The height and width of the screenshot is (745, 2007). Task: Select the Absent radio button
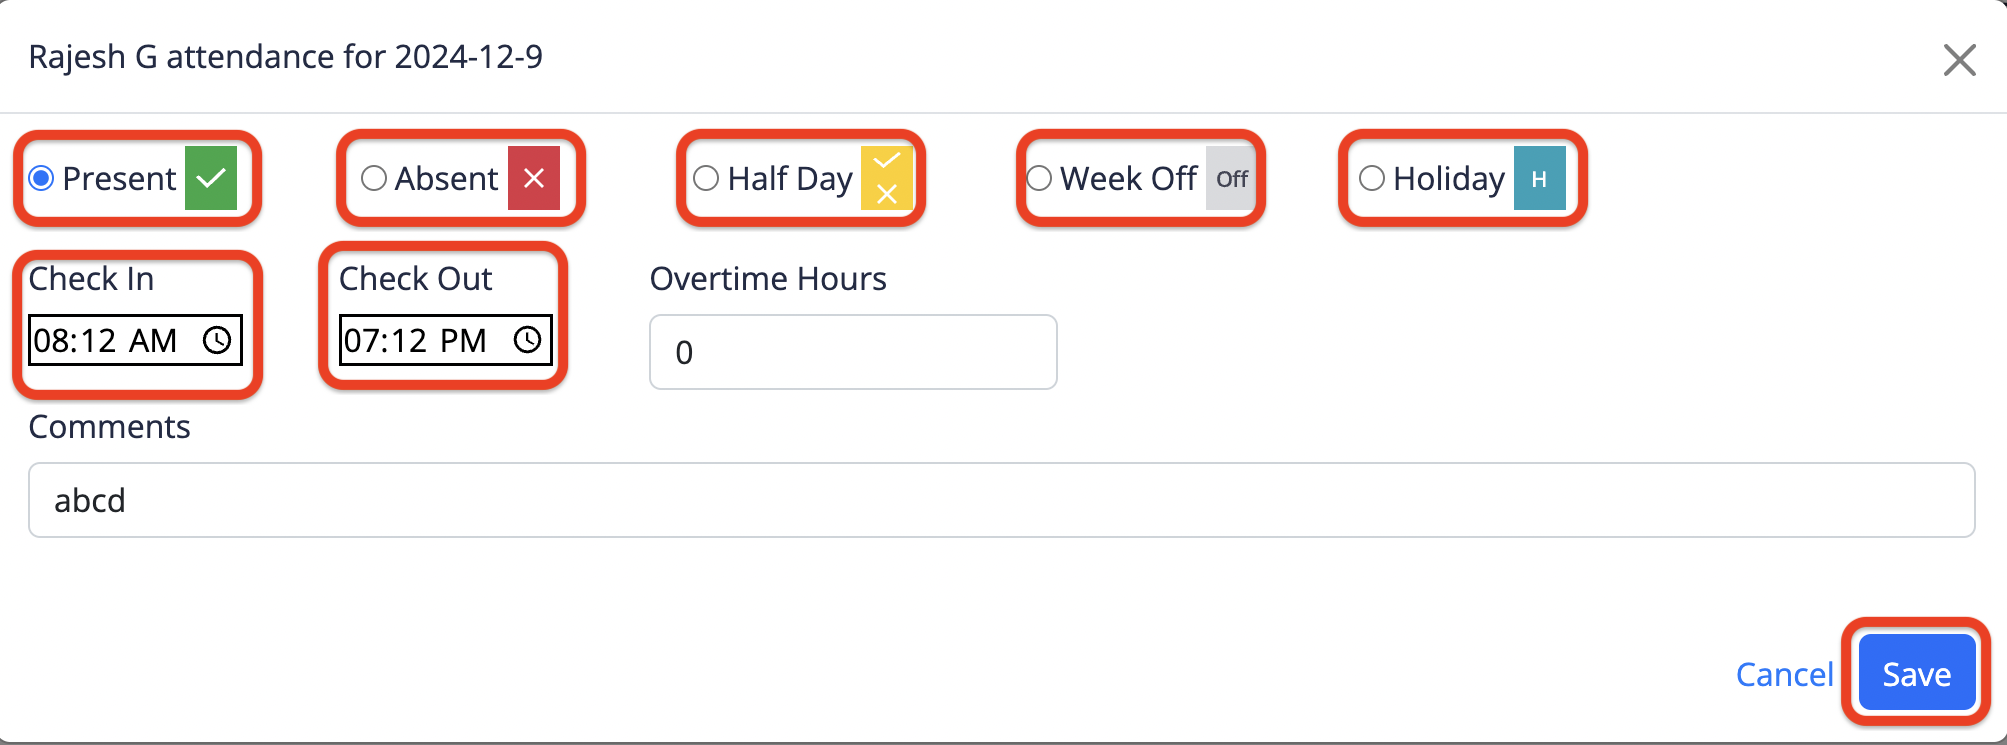tap(374, 178)
